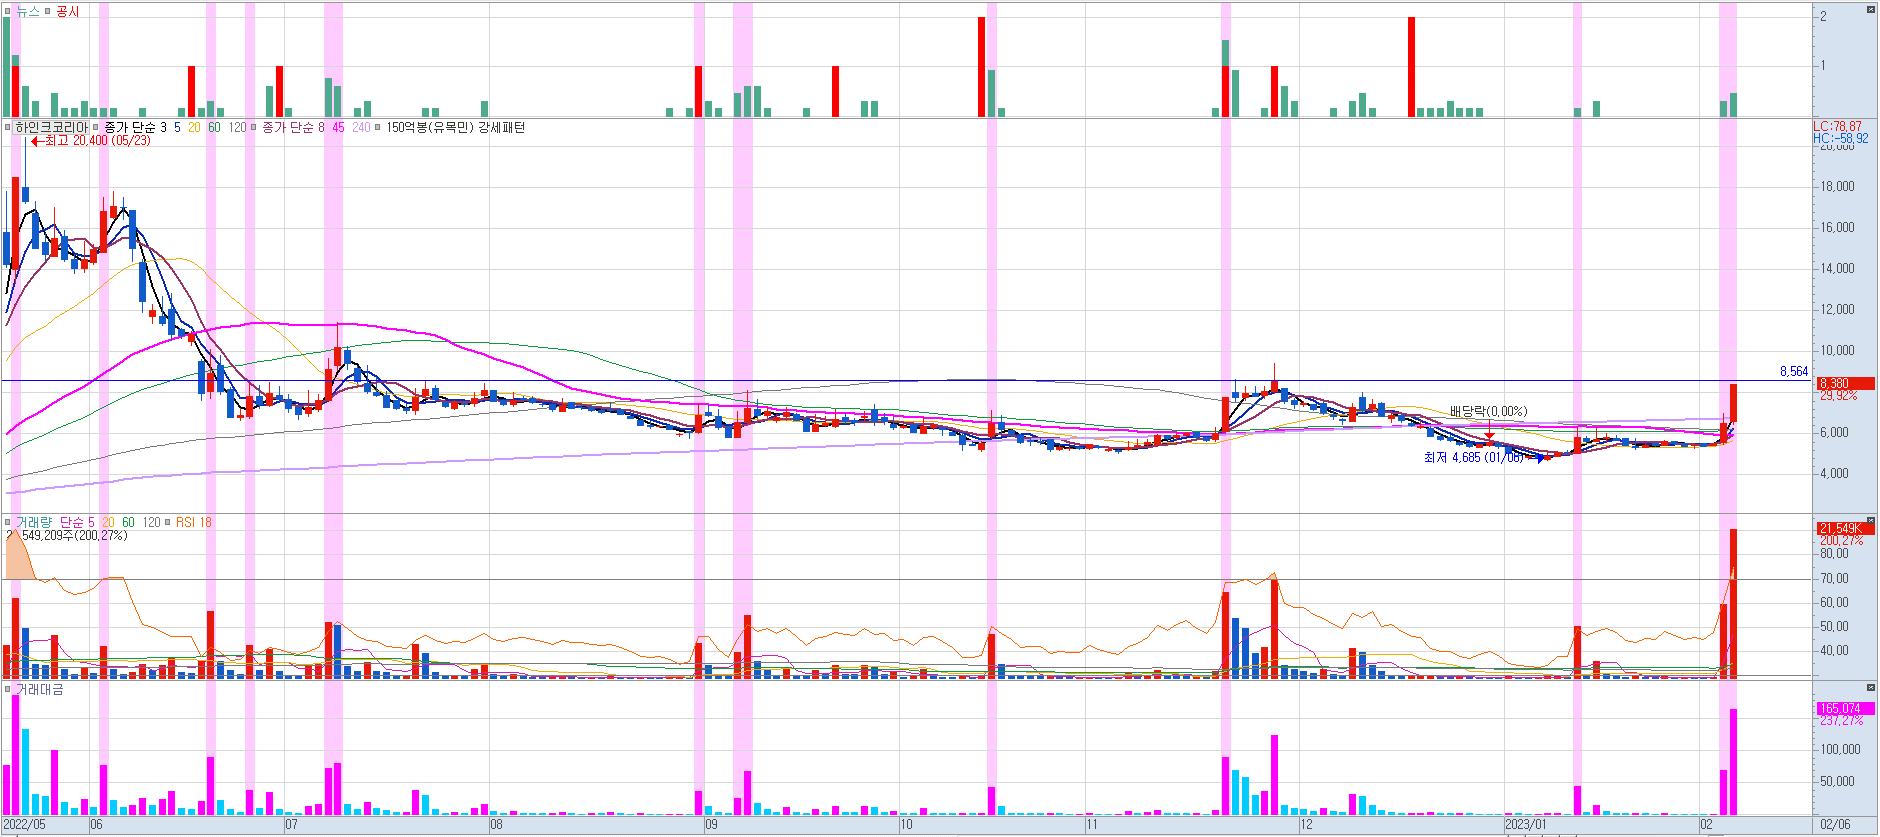Click the 02/06 date label
This screenshot has width=1880, height=837.
coord(1835,825)
